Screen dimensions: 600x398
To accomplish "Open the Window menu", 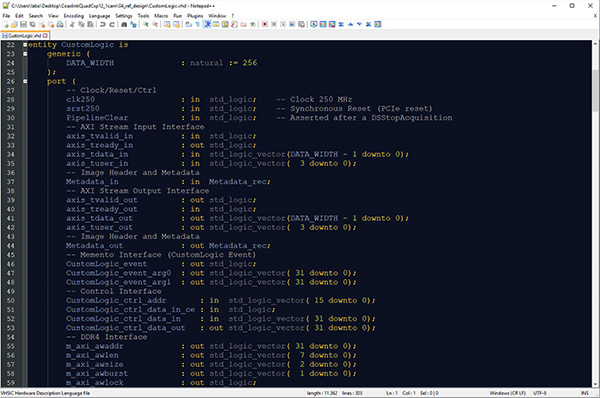I will tap(217, 16).
